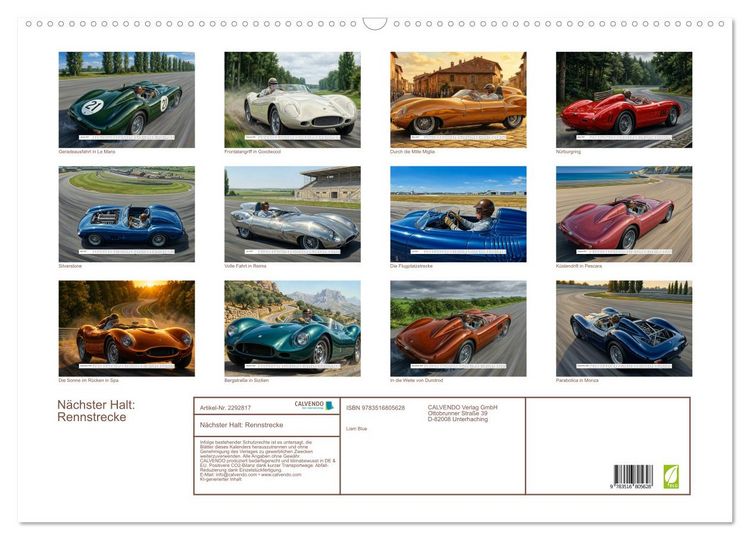Select the dark blue Monza Parabolica image

click(x=624, y=328)
